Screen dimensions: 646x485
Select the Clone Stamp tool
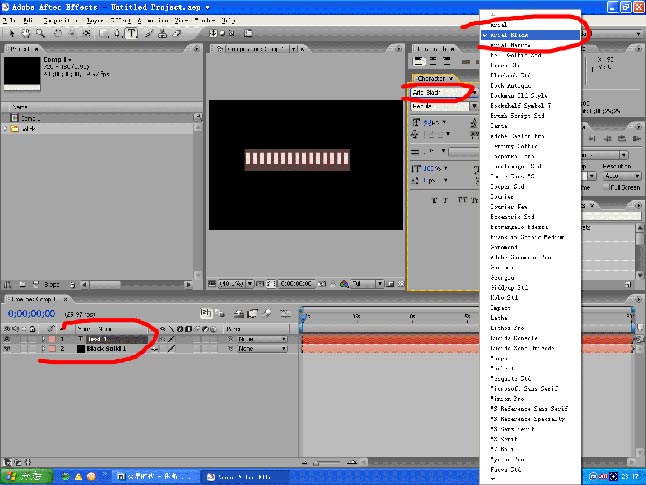tap(163, 33)
